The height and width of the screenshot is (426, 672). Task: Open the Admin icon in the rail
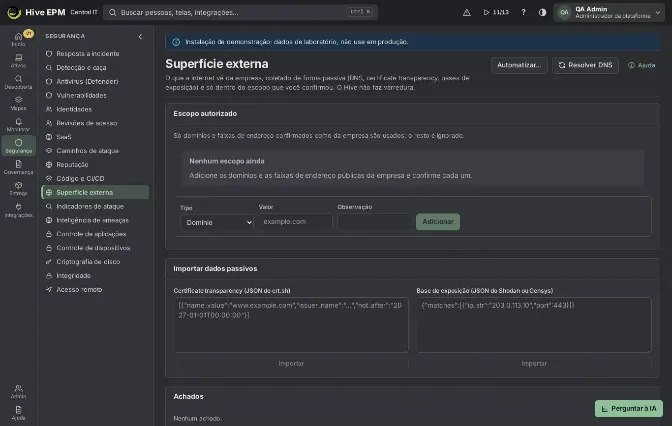click(x=18, y=391)
